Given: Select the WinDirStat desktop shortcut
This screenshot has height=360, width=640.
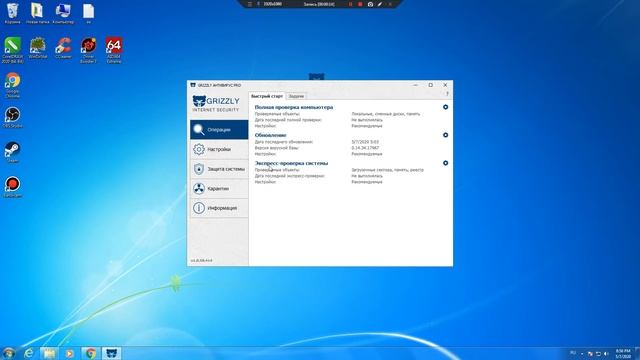Looking at the screenshot, I should [x=38, y=48].
